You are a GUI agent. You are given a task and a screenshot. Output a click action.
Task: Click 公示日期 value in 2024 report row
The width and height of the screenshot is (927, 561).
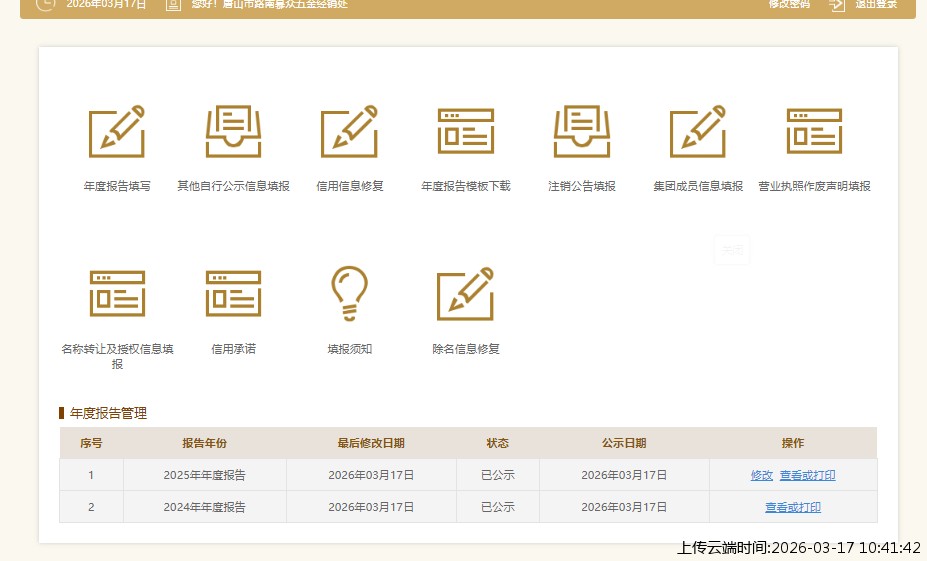pyautogui.click(x=624, y=507)
